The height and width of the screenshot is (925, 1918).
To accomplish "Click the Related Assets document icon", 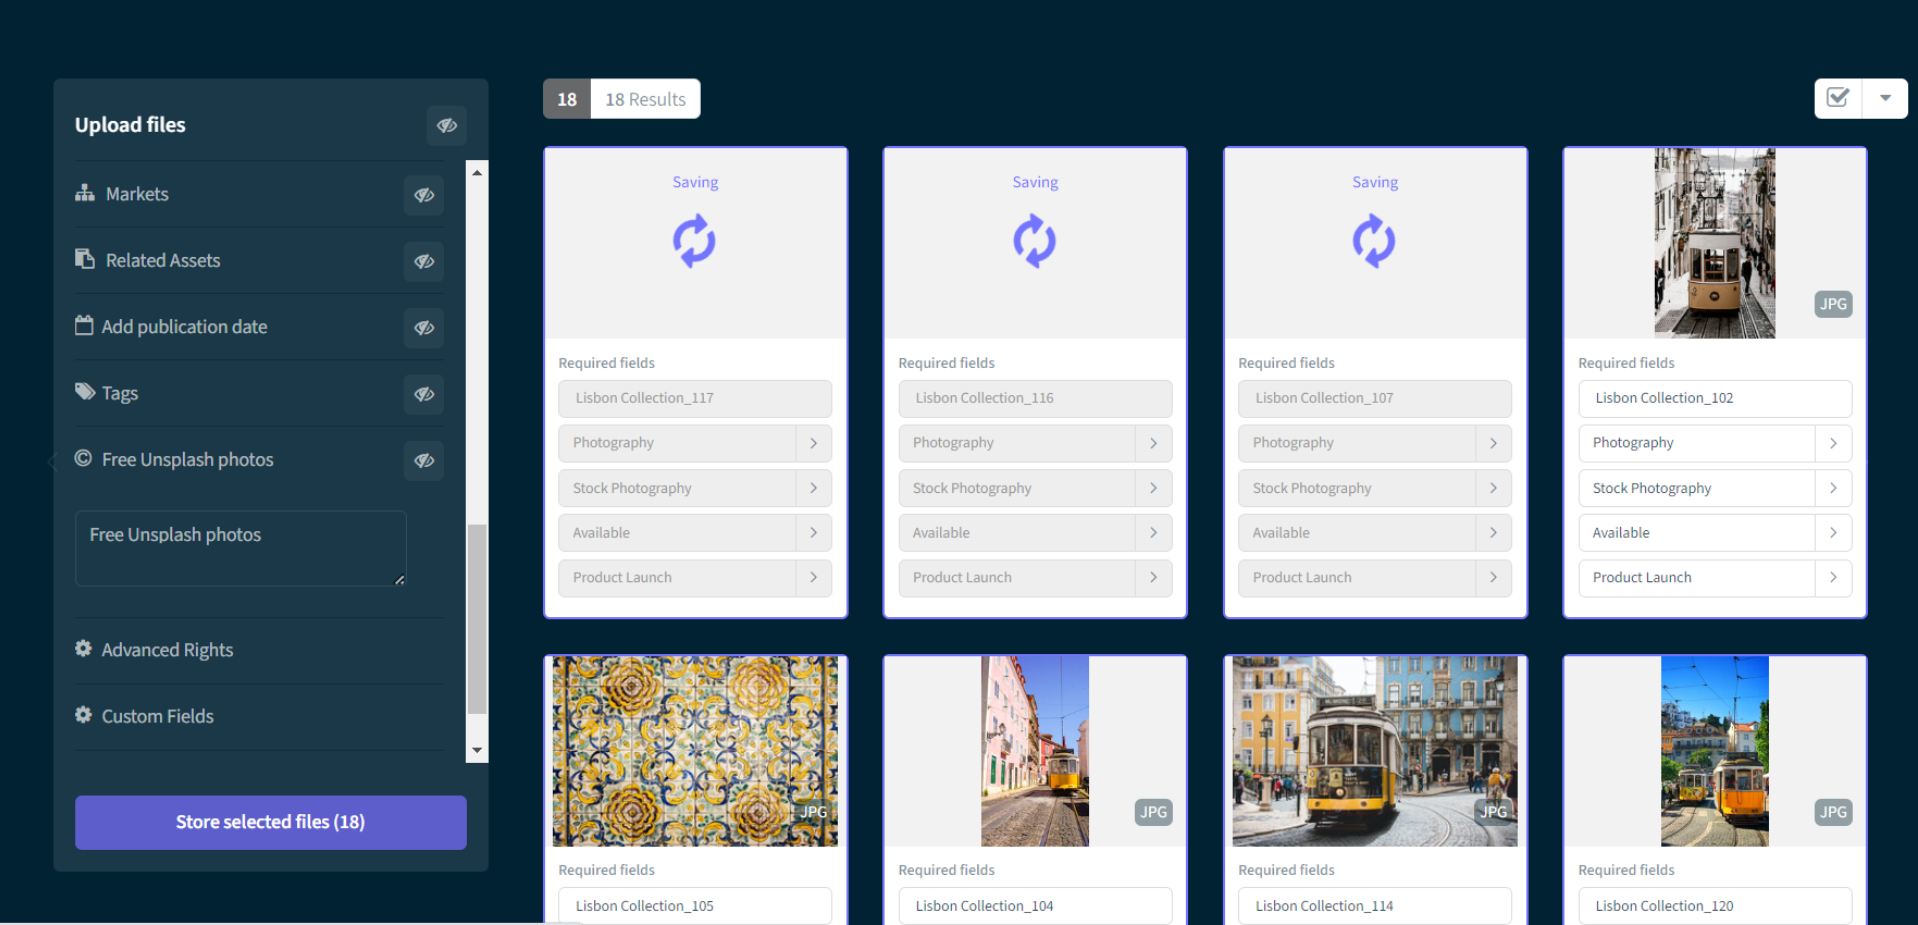I will click(x=85, y=259).
